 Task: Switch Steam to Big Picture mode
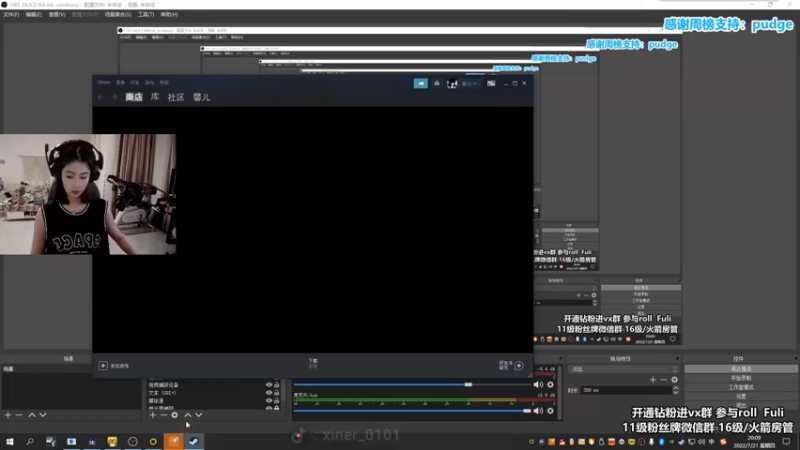(491, 83)
